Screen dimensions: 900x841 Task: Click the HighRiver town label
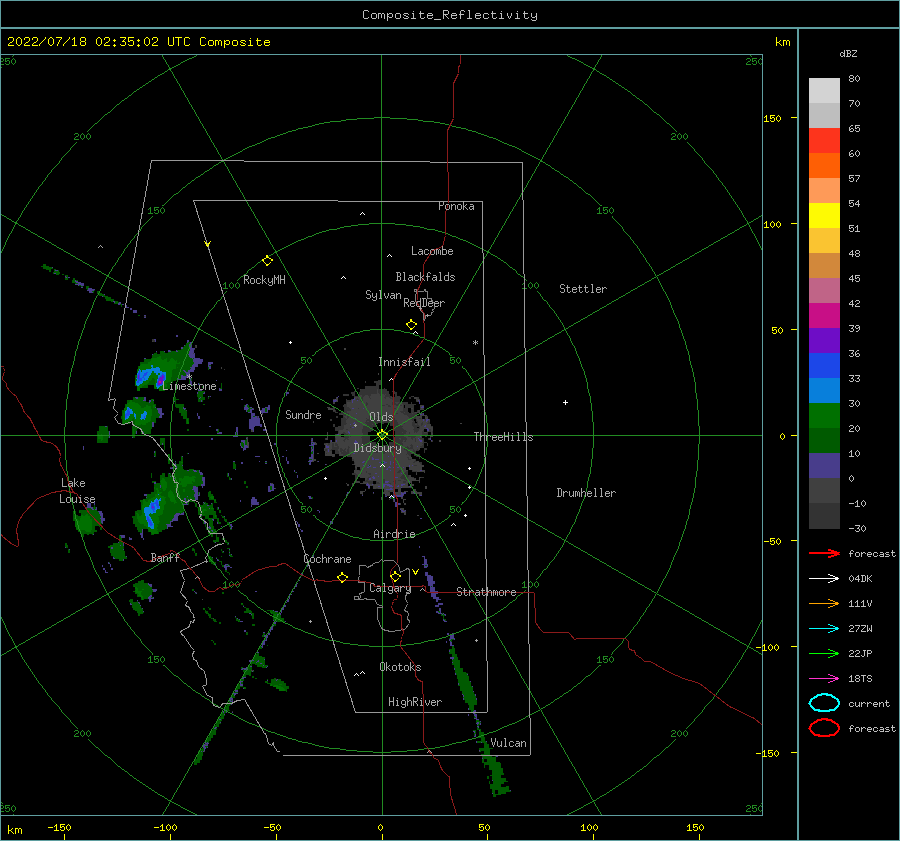415,702
